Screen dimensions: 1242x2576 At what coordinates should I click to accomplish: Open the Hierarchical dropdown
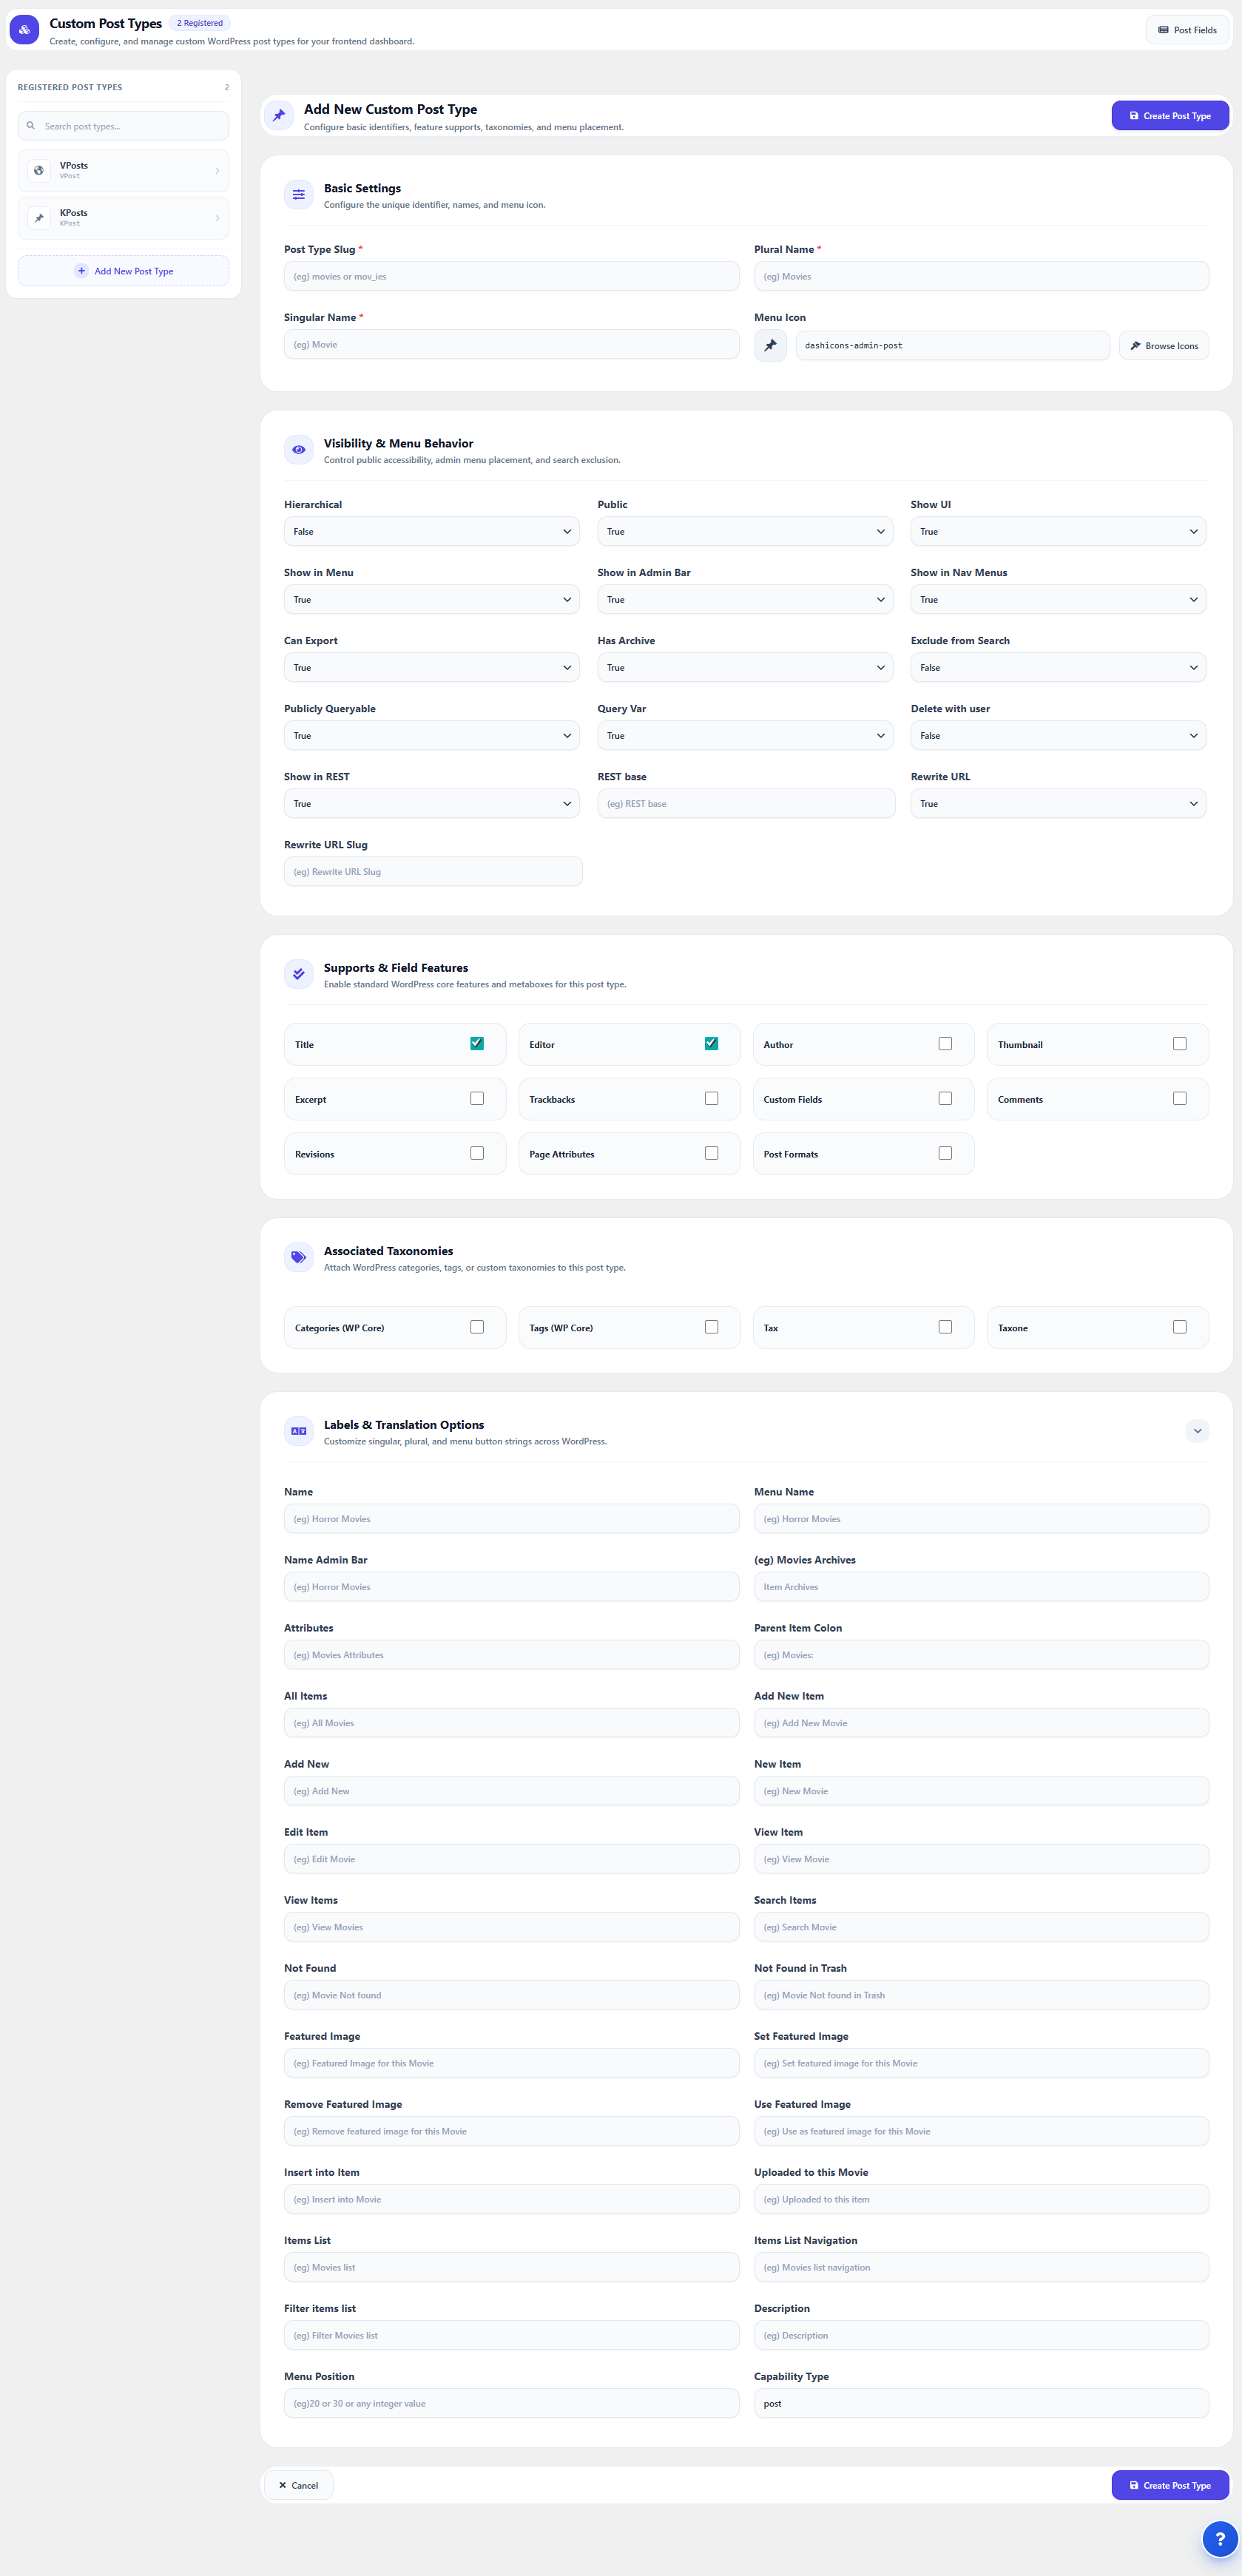pos(432,532)
